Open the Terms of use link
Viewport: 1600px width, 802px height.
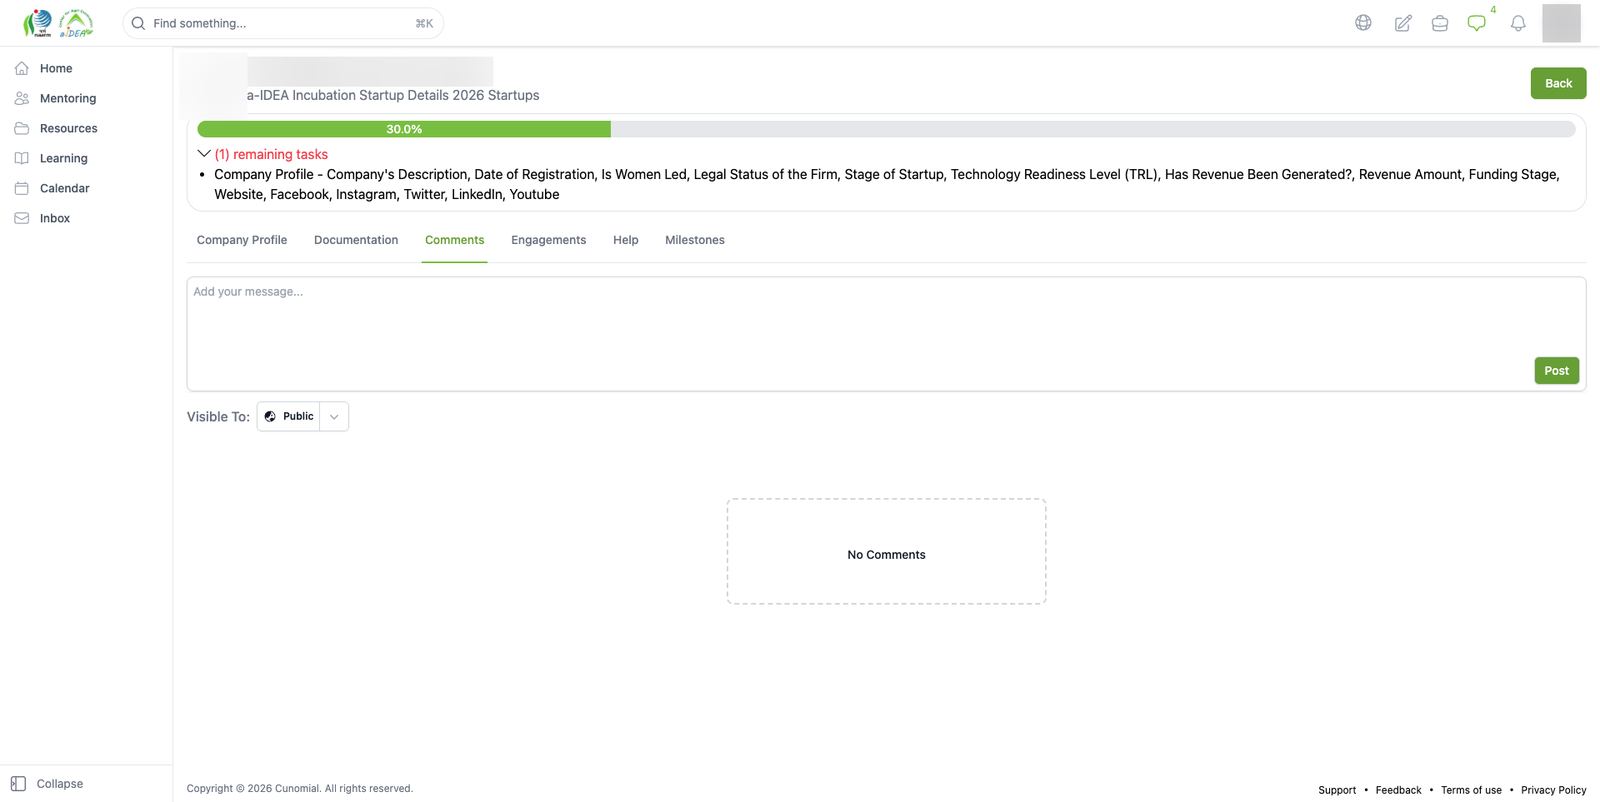tap(1471, 790)
